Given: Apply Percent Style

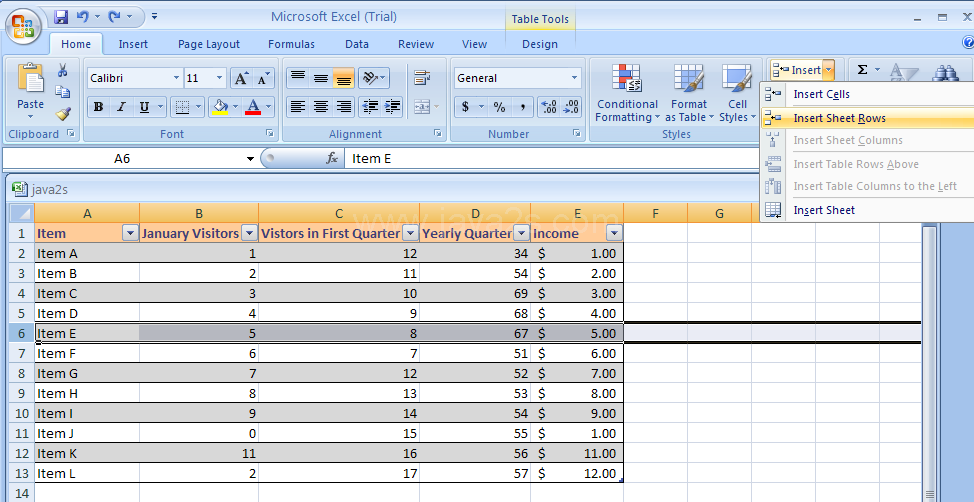Looking at the screenshot, I should (499, 107).
